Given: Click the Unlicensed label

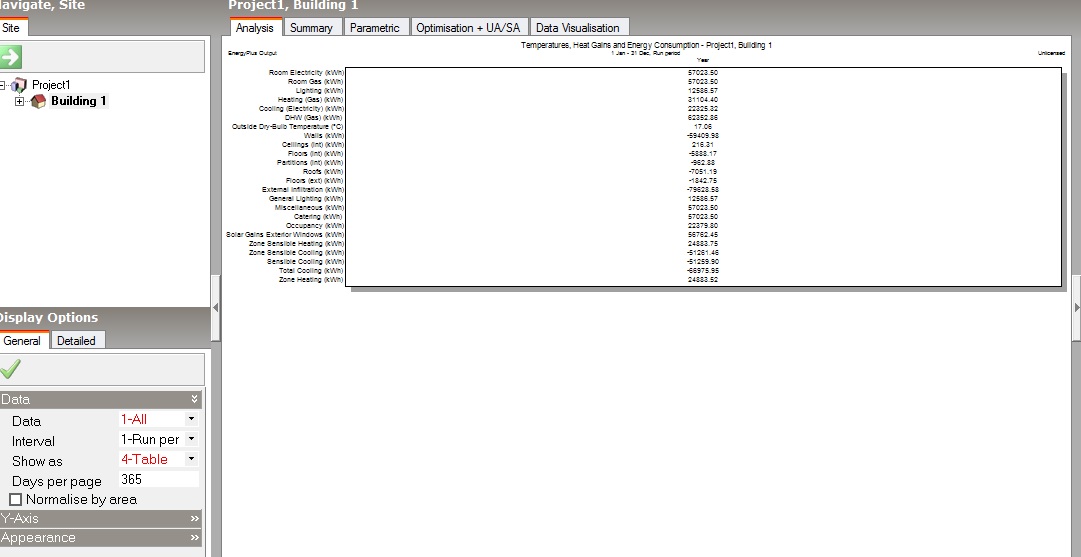Looking at the screenshot, I should 1051,53.
